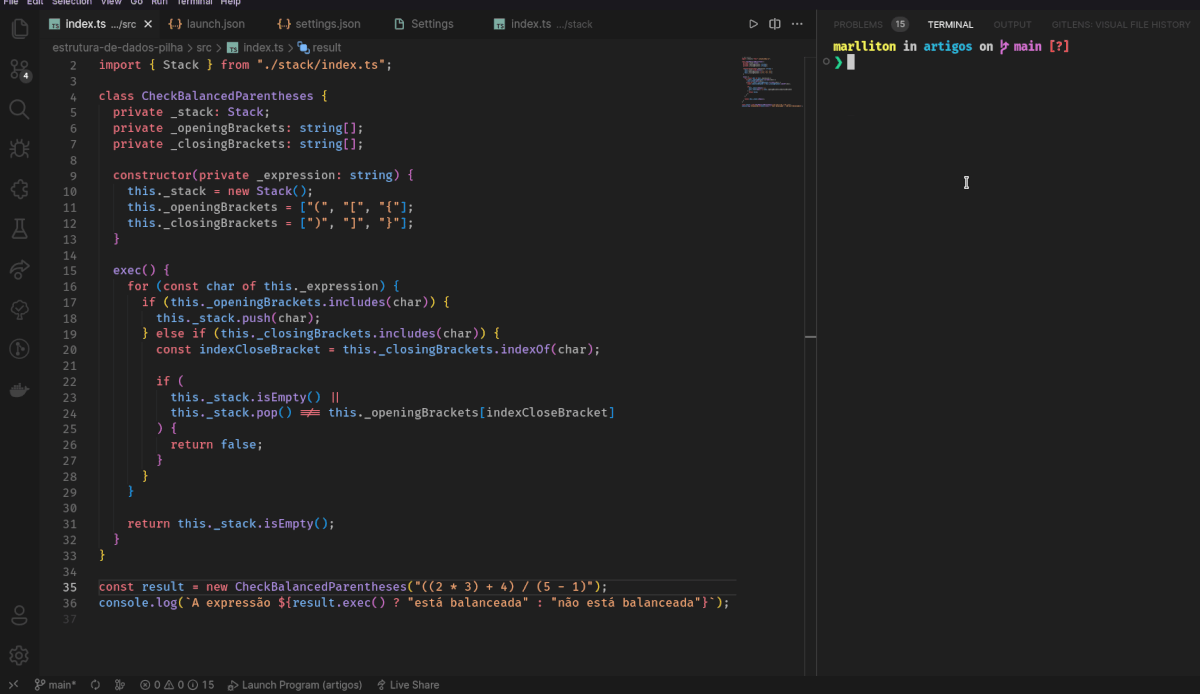1200x694 pixels.
Task: Open the Extensions view
Action: [x=19, y=189]
